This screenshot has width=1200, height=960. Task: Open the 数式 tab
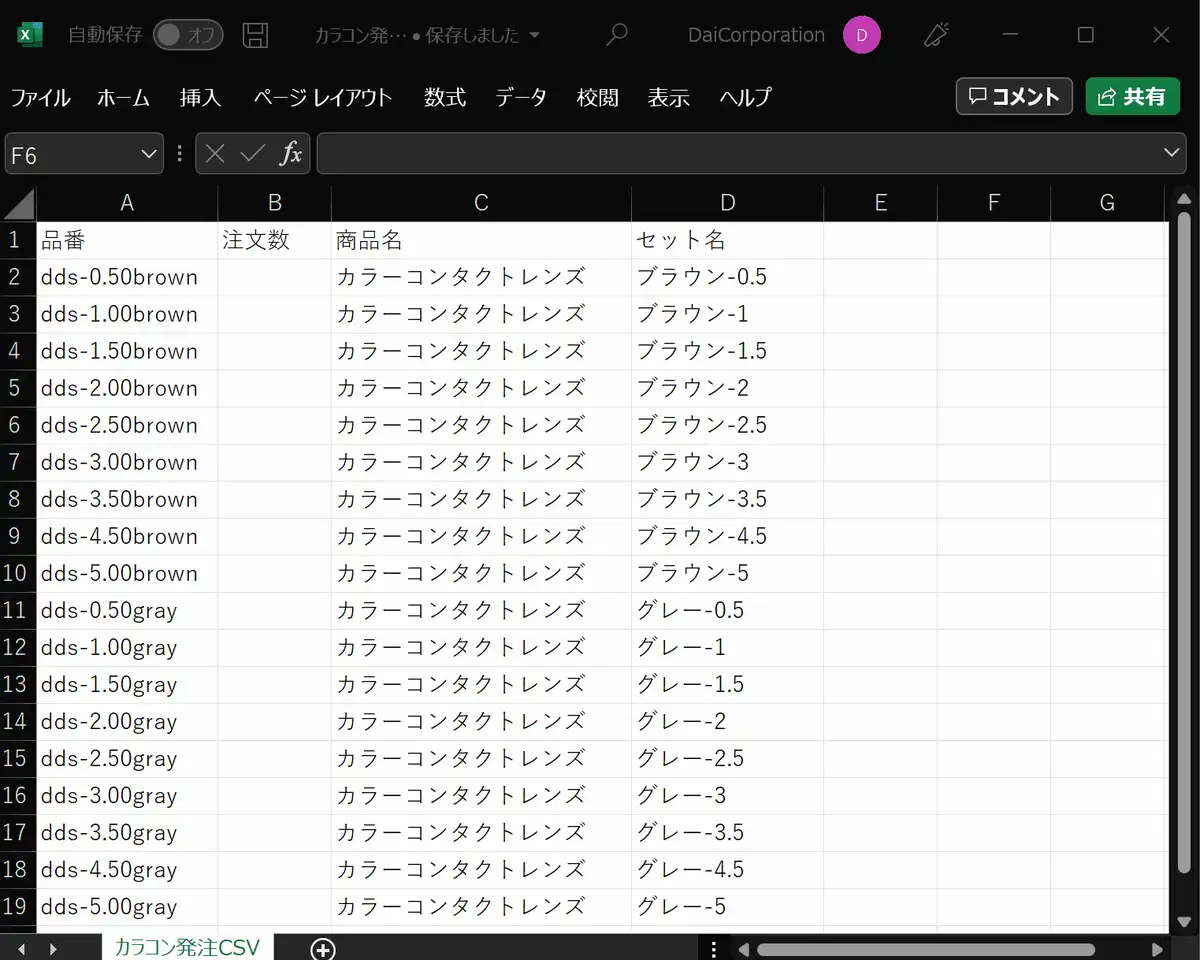[445, 97]
